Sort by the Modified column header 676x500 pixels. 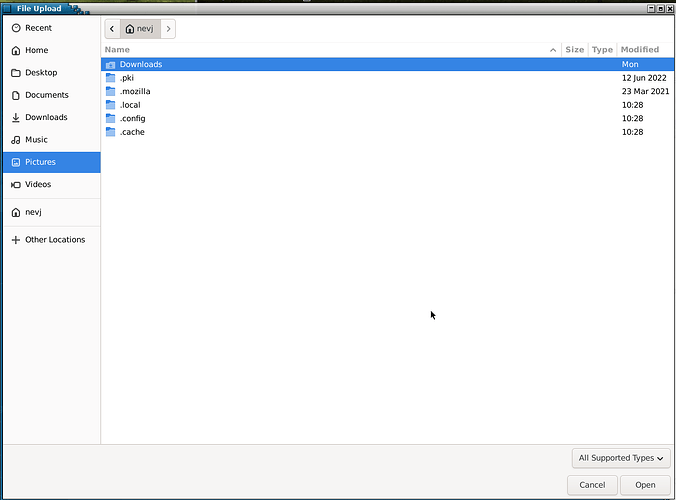pos(645,50)
